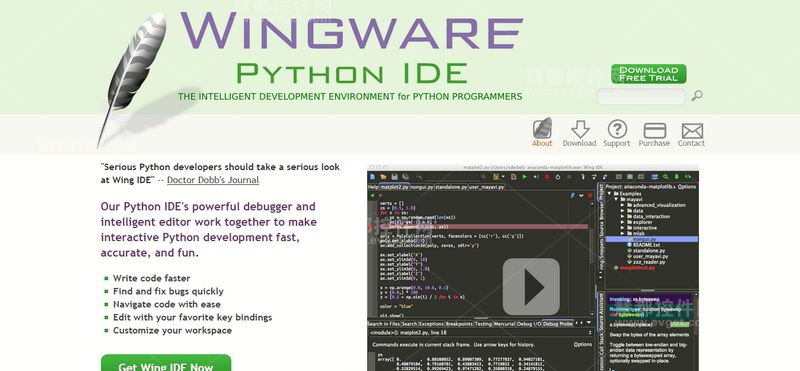Expand the advanced_visualization folder
The height and width of the screenshot is (371, 800).
click(622, 205)
